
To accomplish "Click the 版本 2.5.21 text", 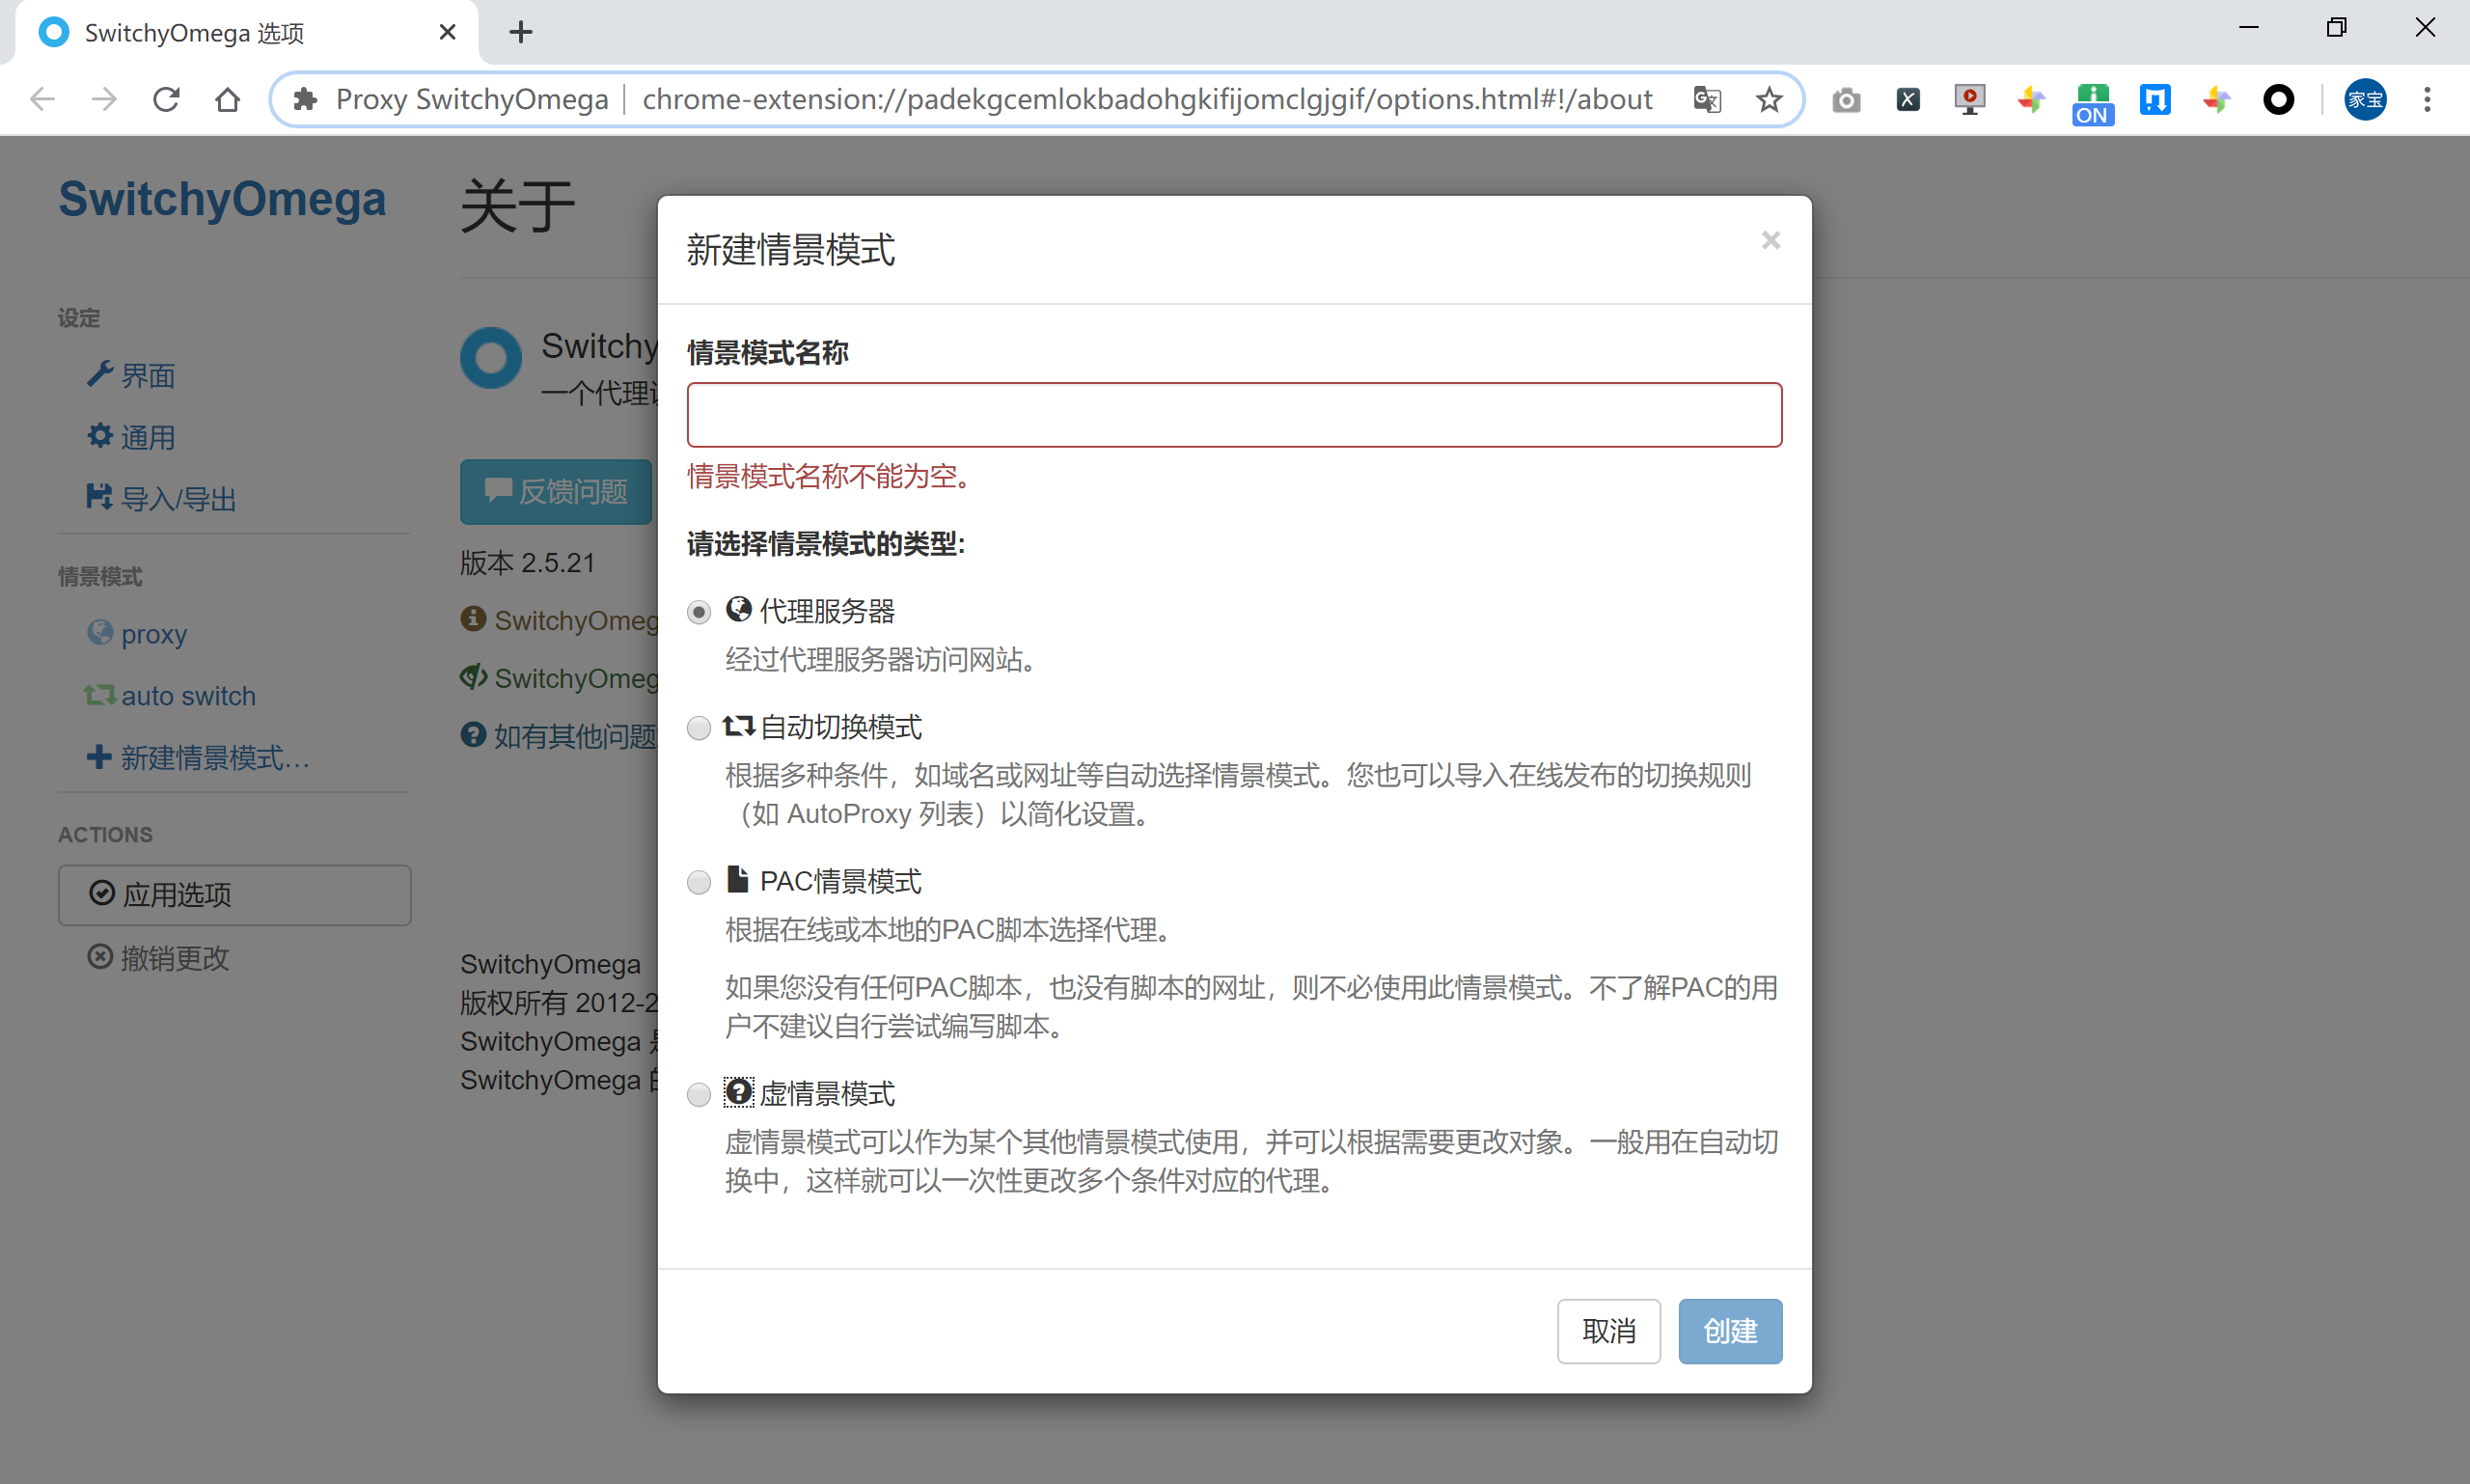I will pyautogui.click(x=527, y=562).
